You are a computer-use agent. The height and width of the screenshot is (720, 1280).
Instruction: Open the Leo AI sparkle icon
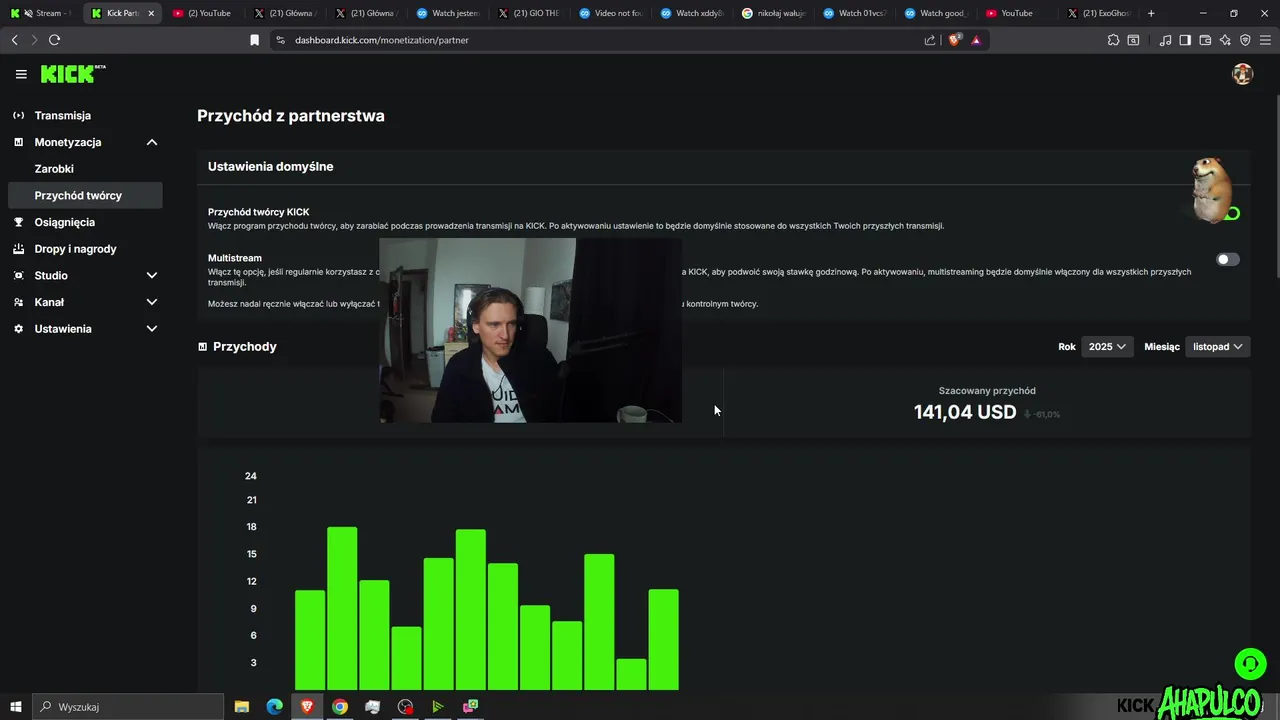[1225, 40]
